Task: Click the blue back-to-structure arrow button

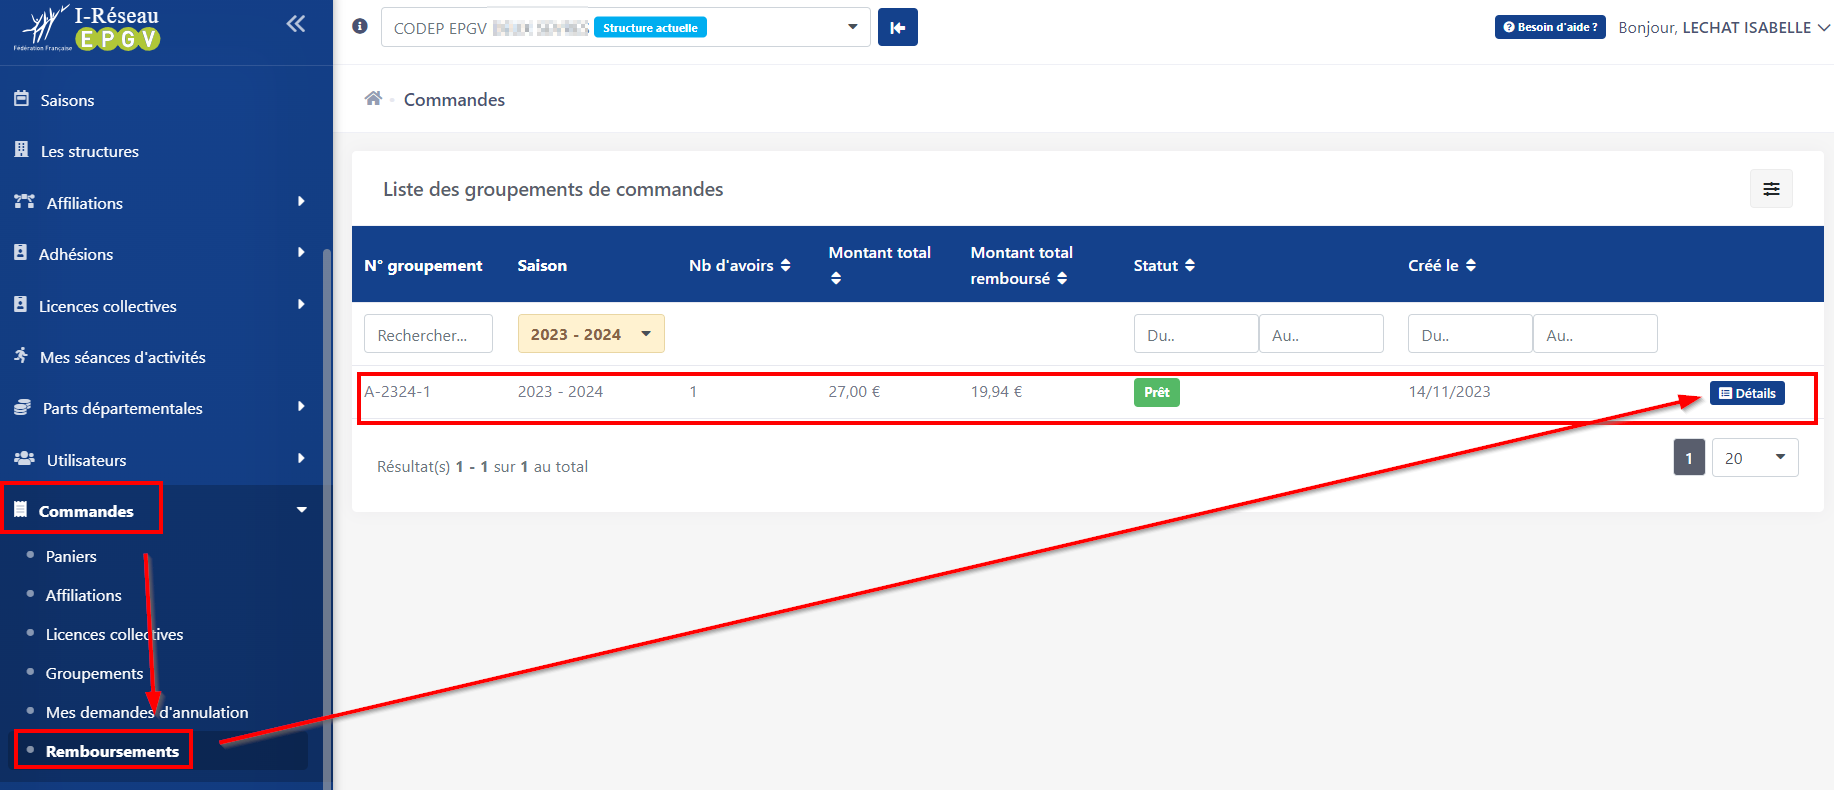Action: click(x=898, y=27)
